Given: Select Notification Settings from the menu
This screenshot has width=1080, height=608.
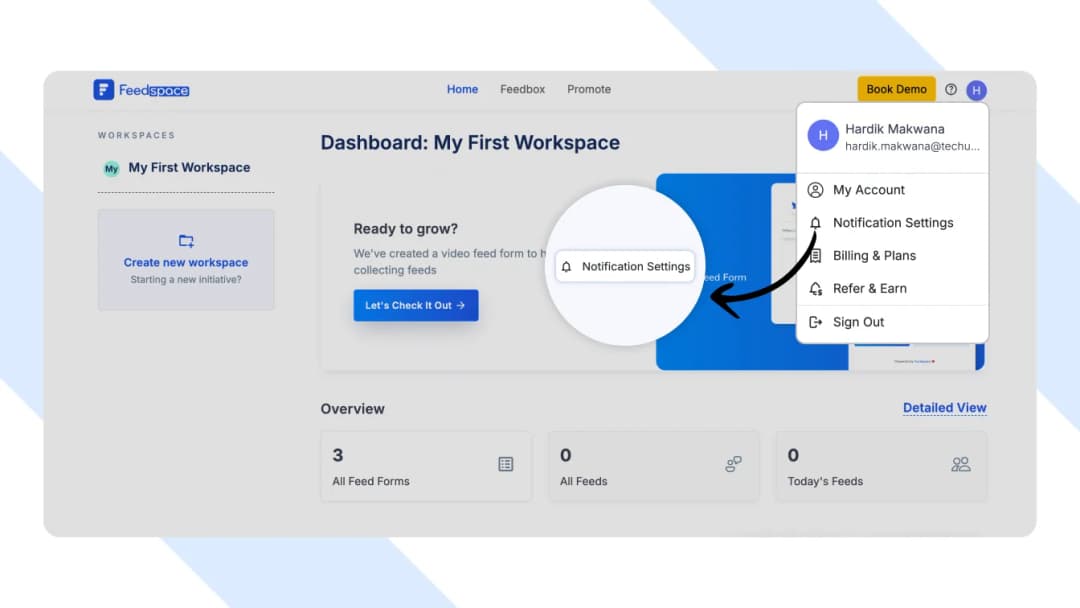Looking at the screenshot, I should coord(895,223).
